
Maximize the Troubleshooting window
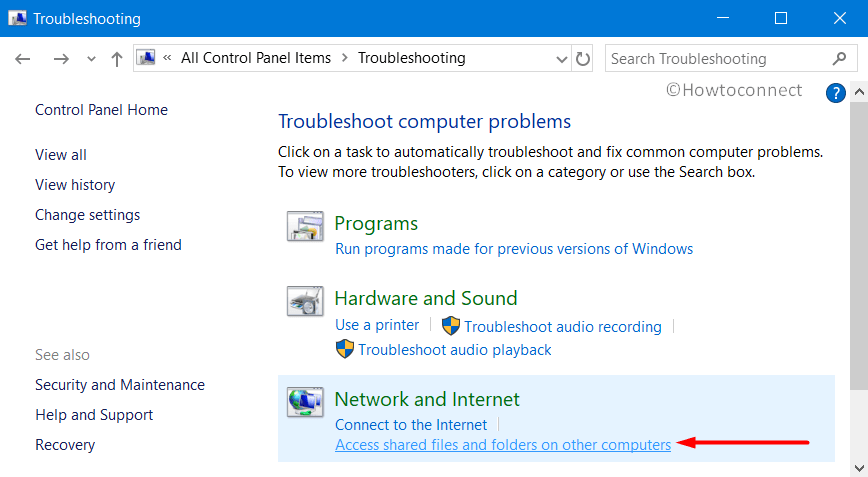(781, 18)
